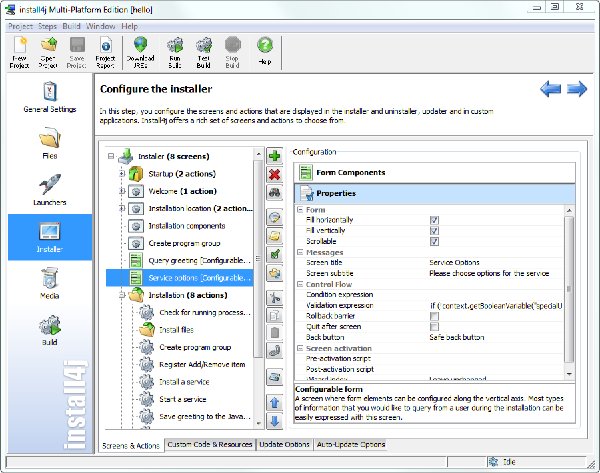
Task: Go to the Build step in sidebar
Action: coord(50,330)
